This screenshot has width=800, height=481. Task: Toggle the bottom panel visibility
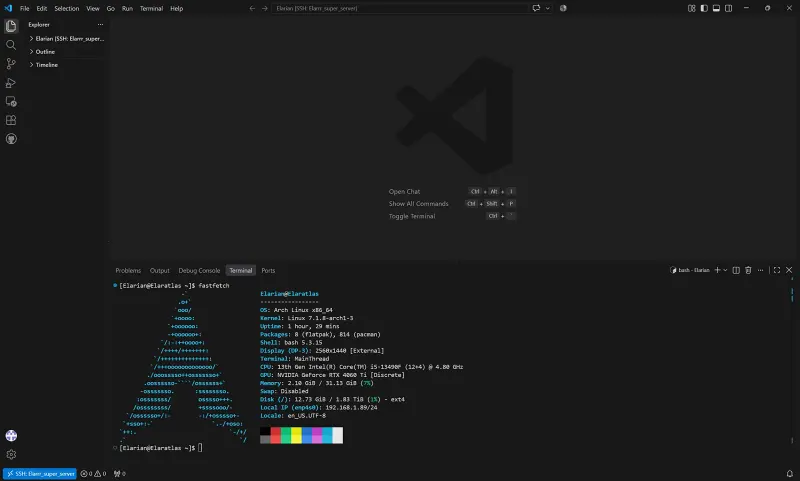716,8
